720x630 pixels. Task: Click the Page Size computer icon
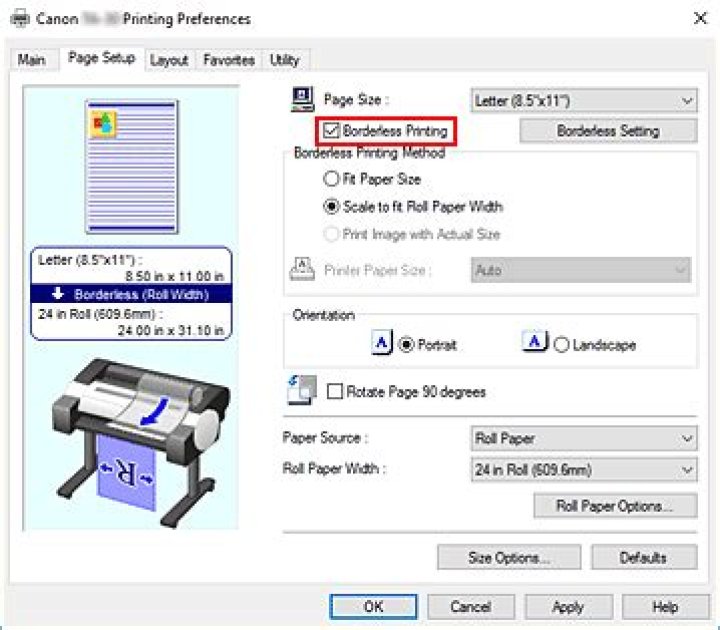point(303,99)
